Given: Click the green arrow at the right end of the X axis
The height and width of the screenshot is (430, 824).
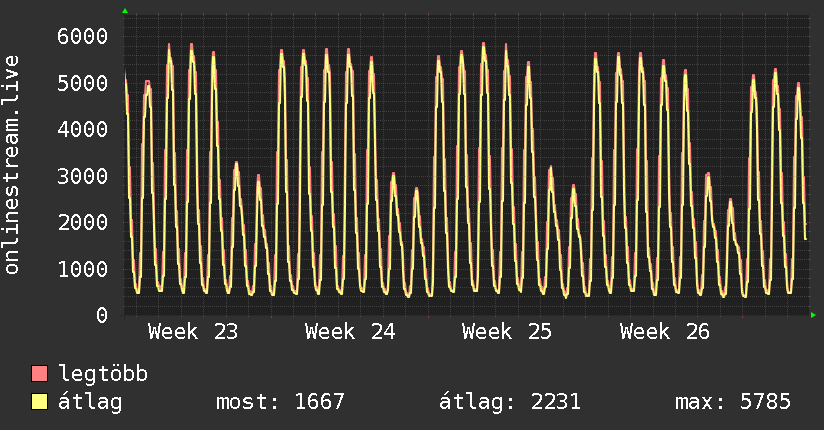Looking at the screenshot, I should coord(813,315).
